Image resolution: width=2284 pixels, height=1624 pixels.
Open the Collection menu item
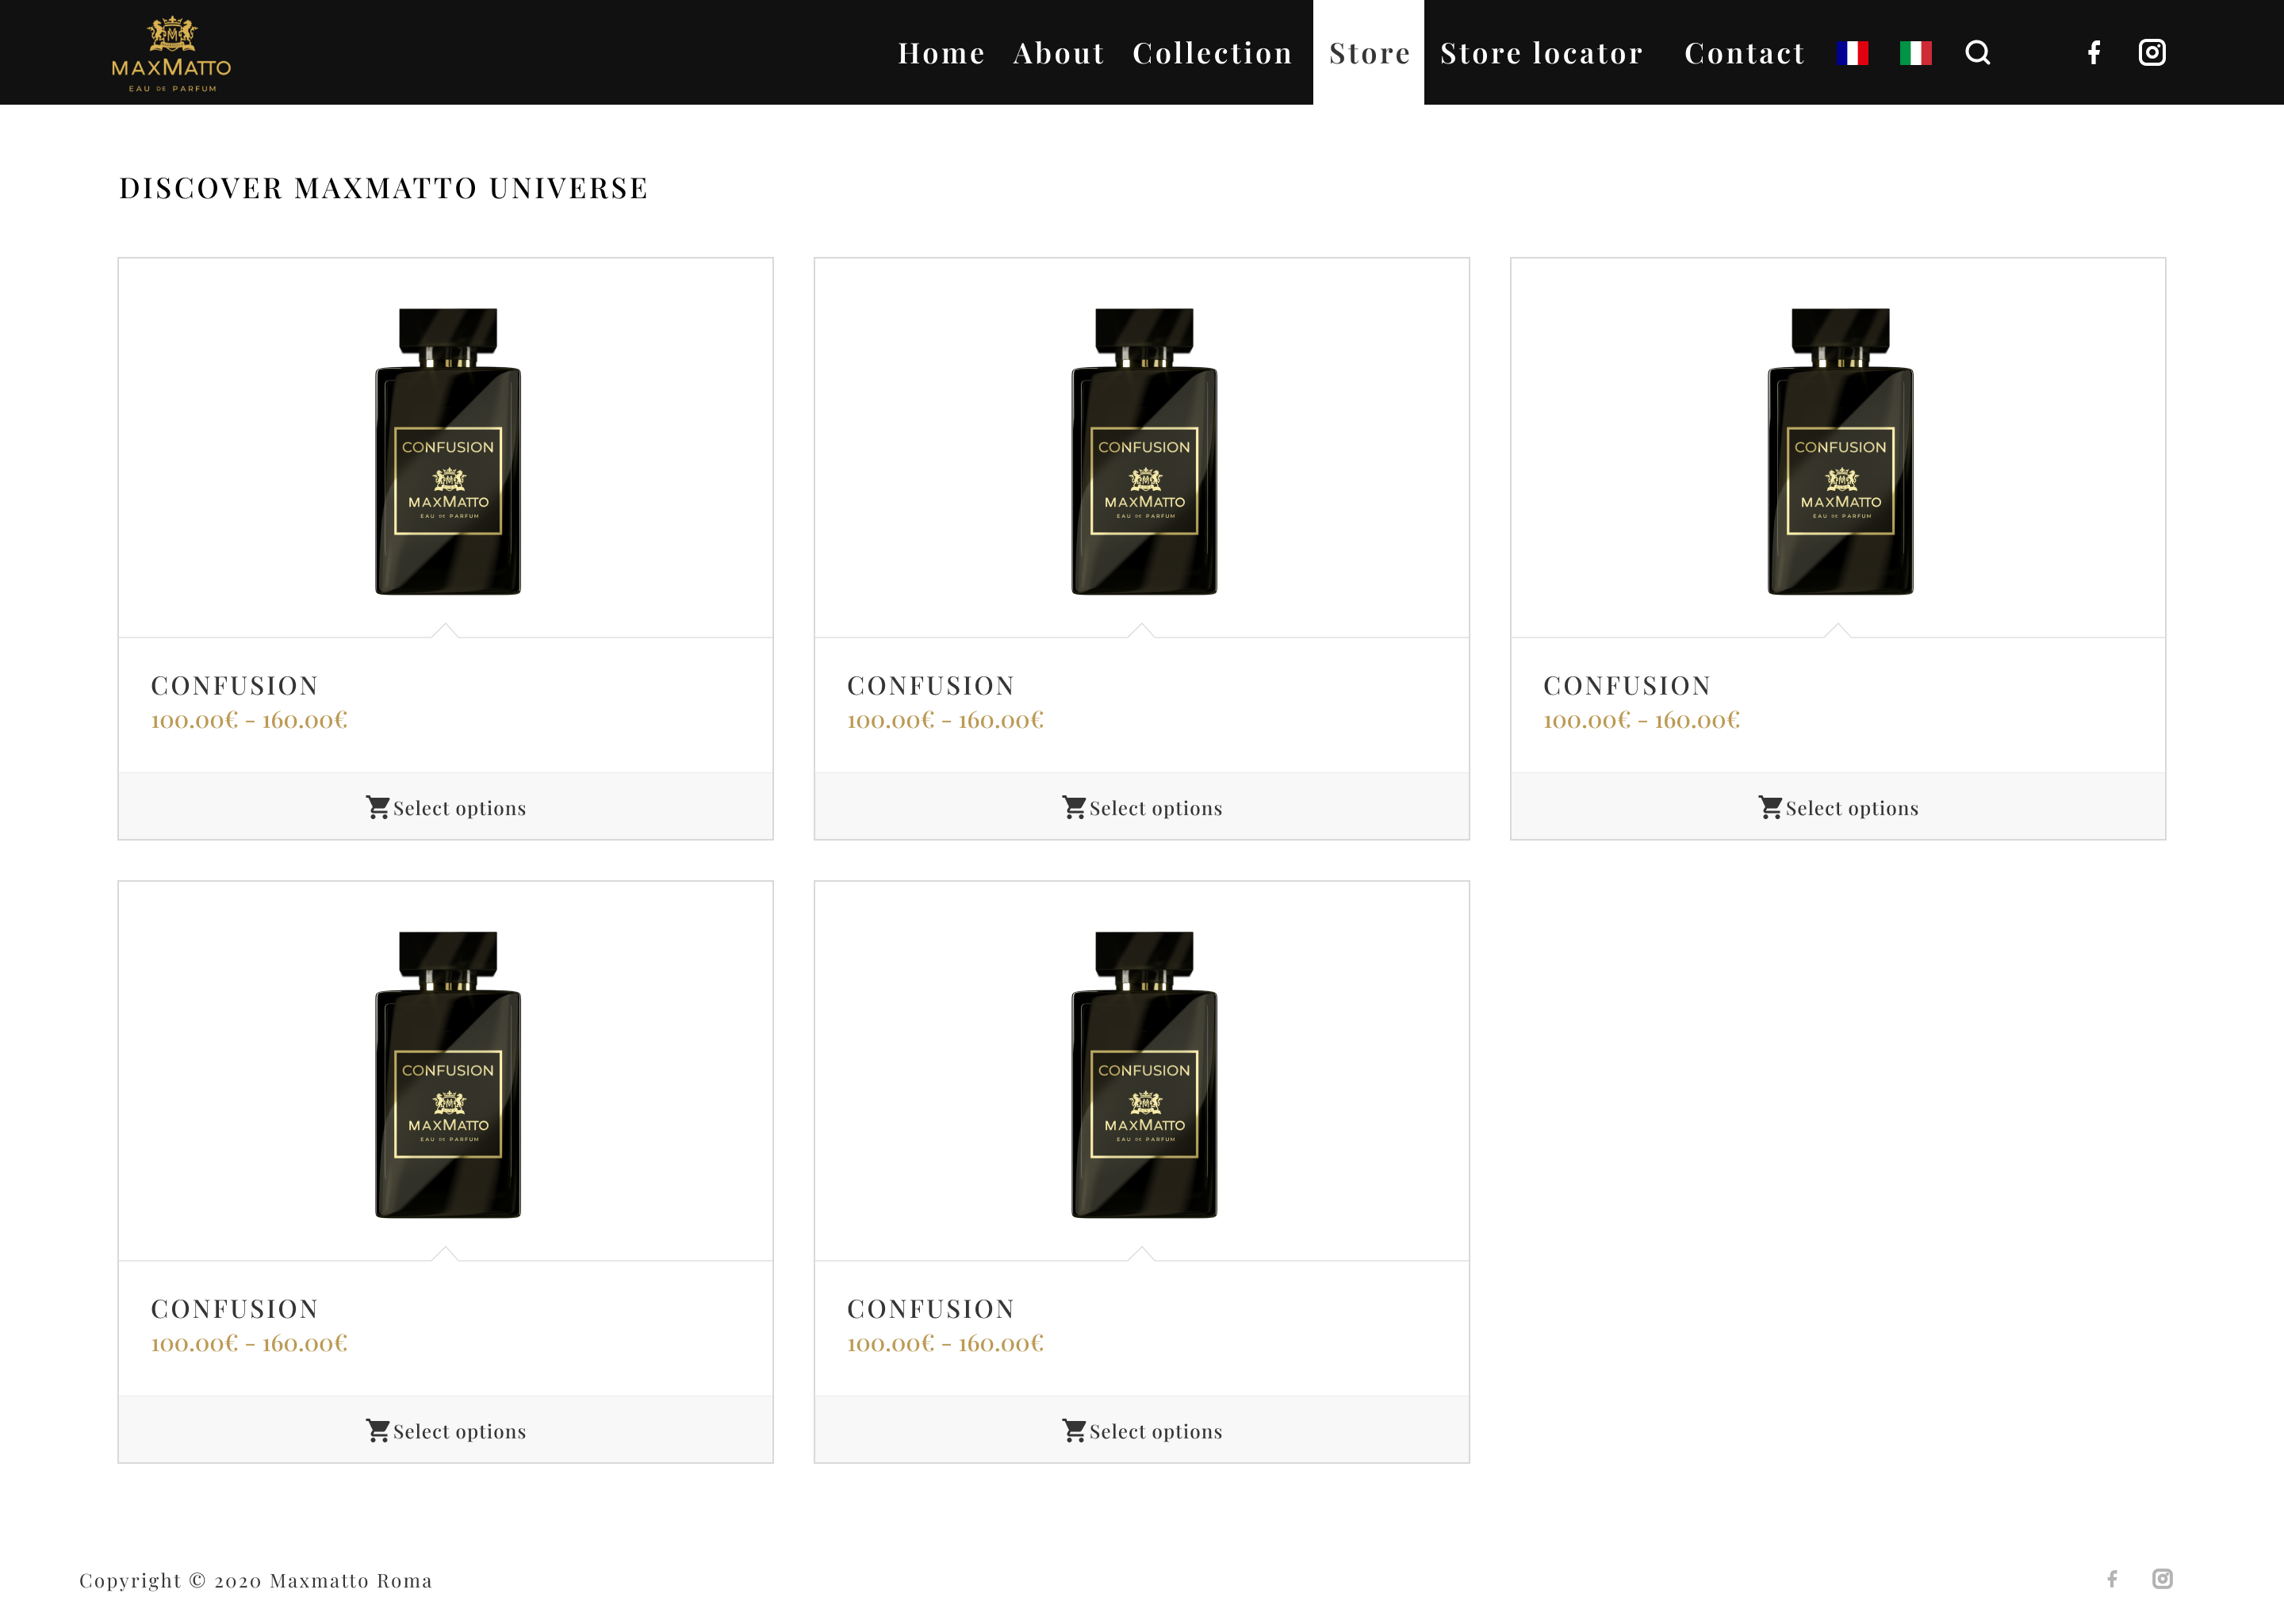click(1212, 53)
